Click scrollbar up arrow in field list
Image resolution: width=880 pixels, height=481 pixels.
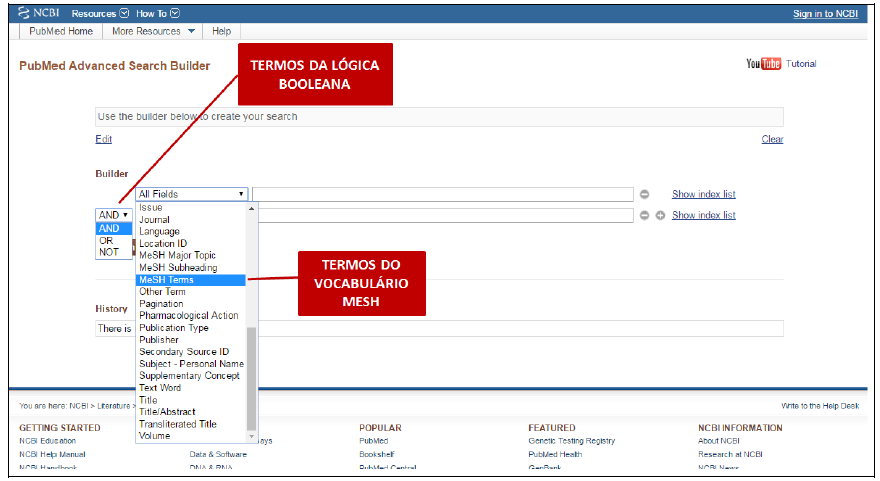tap(251, 208)
